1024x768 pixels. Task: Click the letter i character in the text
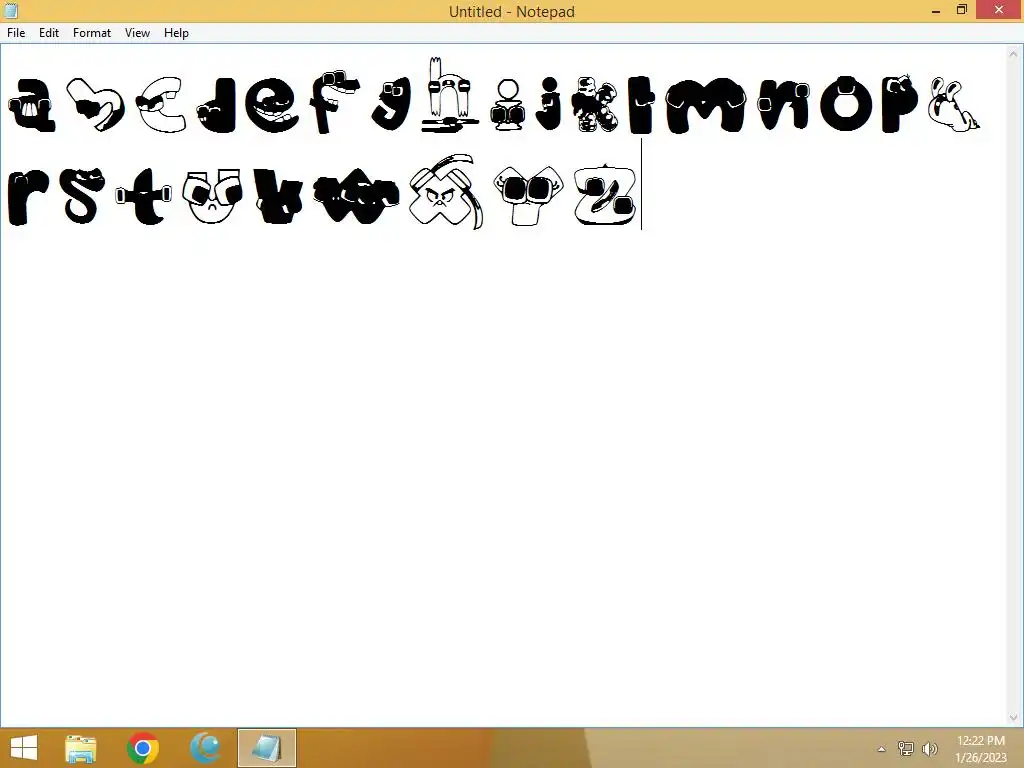[507, 105]
